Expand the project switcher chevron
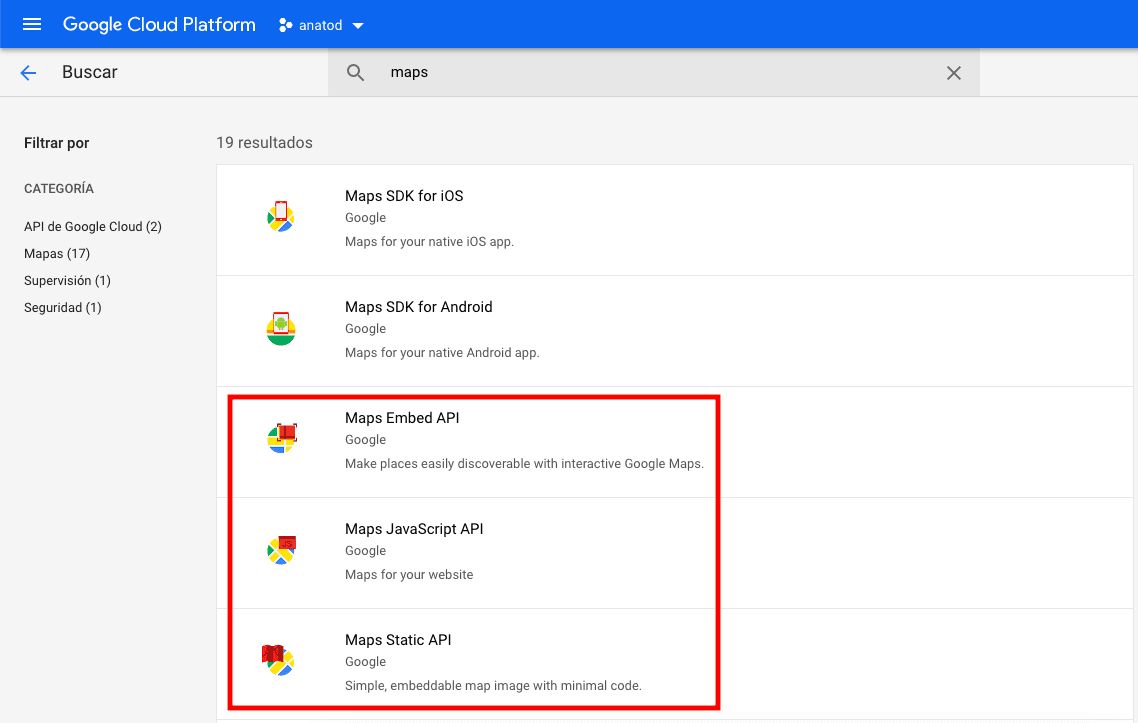Viewport: 1138px width, 723px height. point(356,24)
